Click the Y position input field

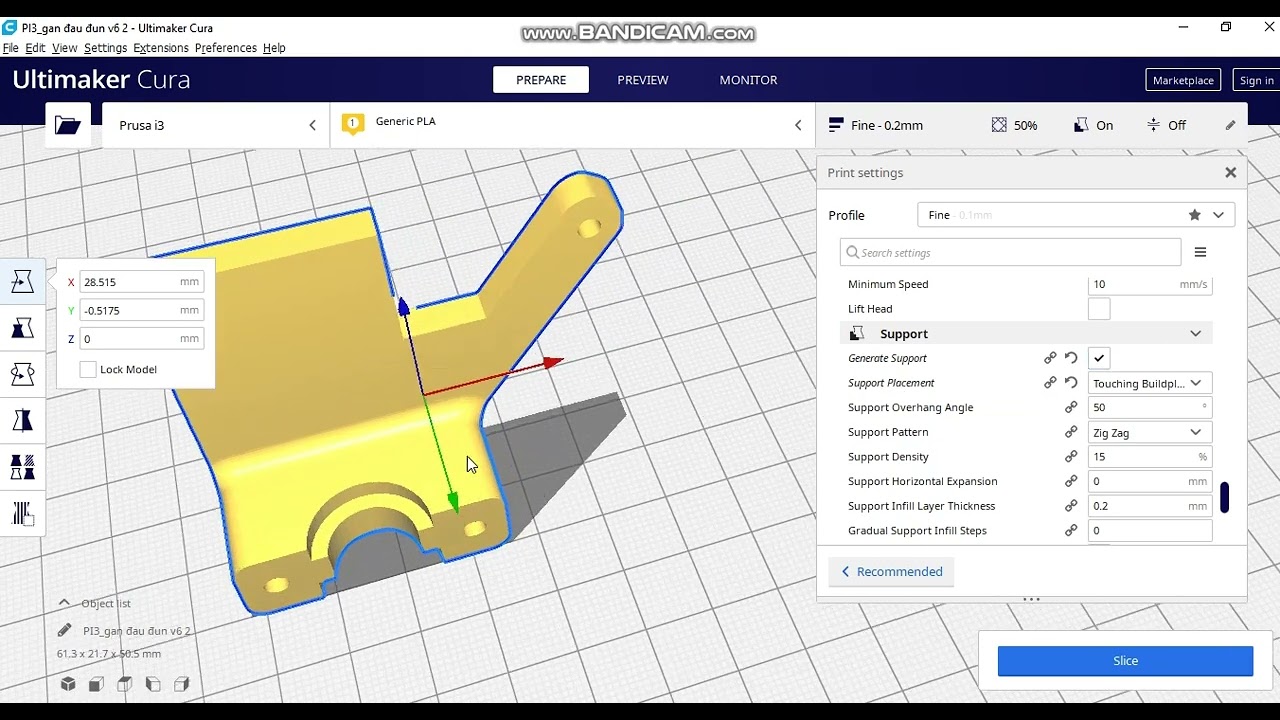tap(142, 310)
